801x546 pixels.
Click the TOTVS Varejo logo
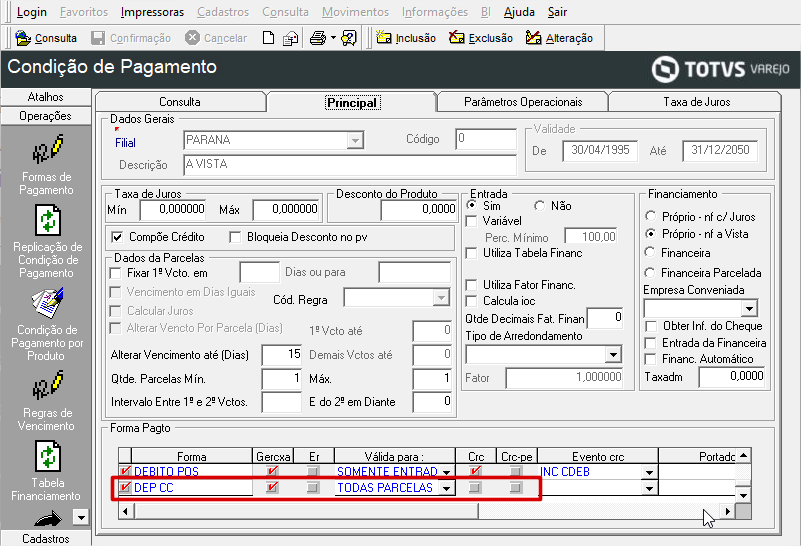[720, 69]
